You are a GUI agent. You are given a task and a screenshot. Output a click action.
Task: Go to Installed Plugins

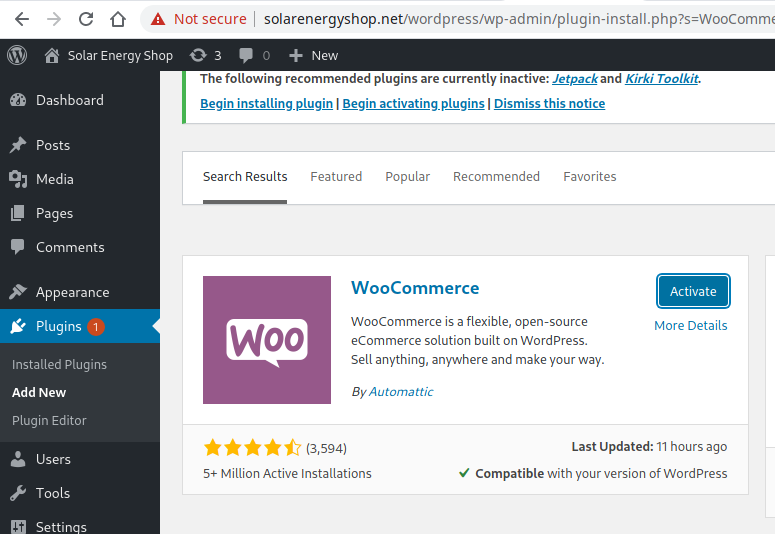point(59,365)
